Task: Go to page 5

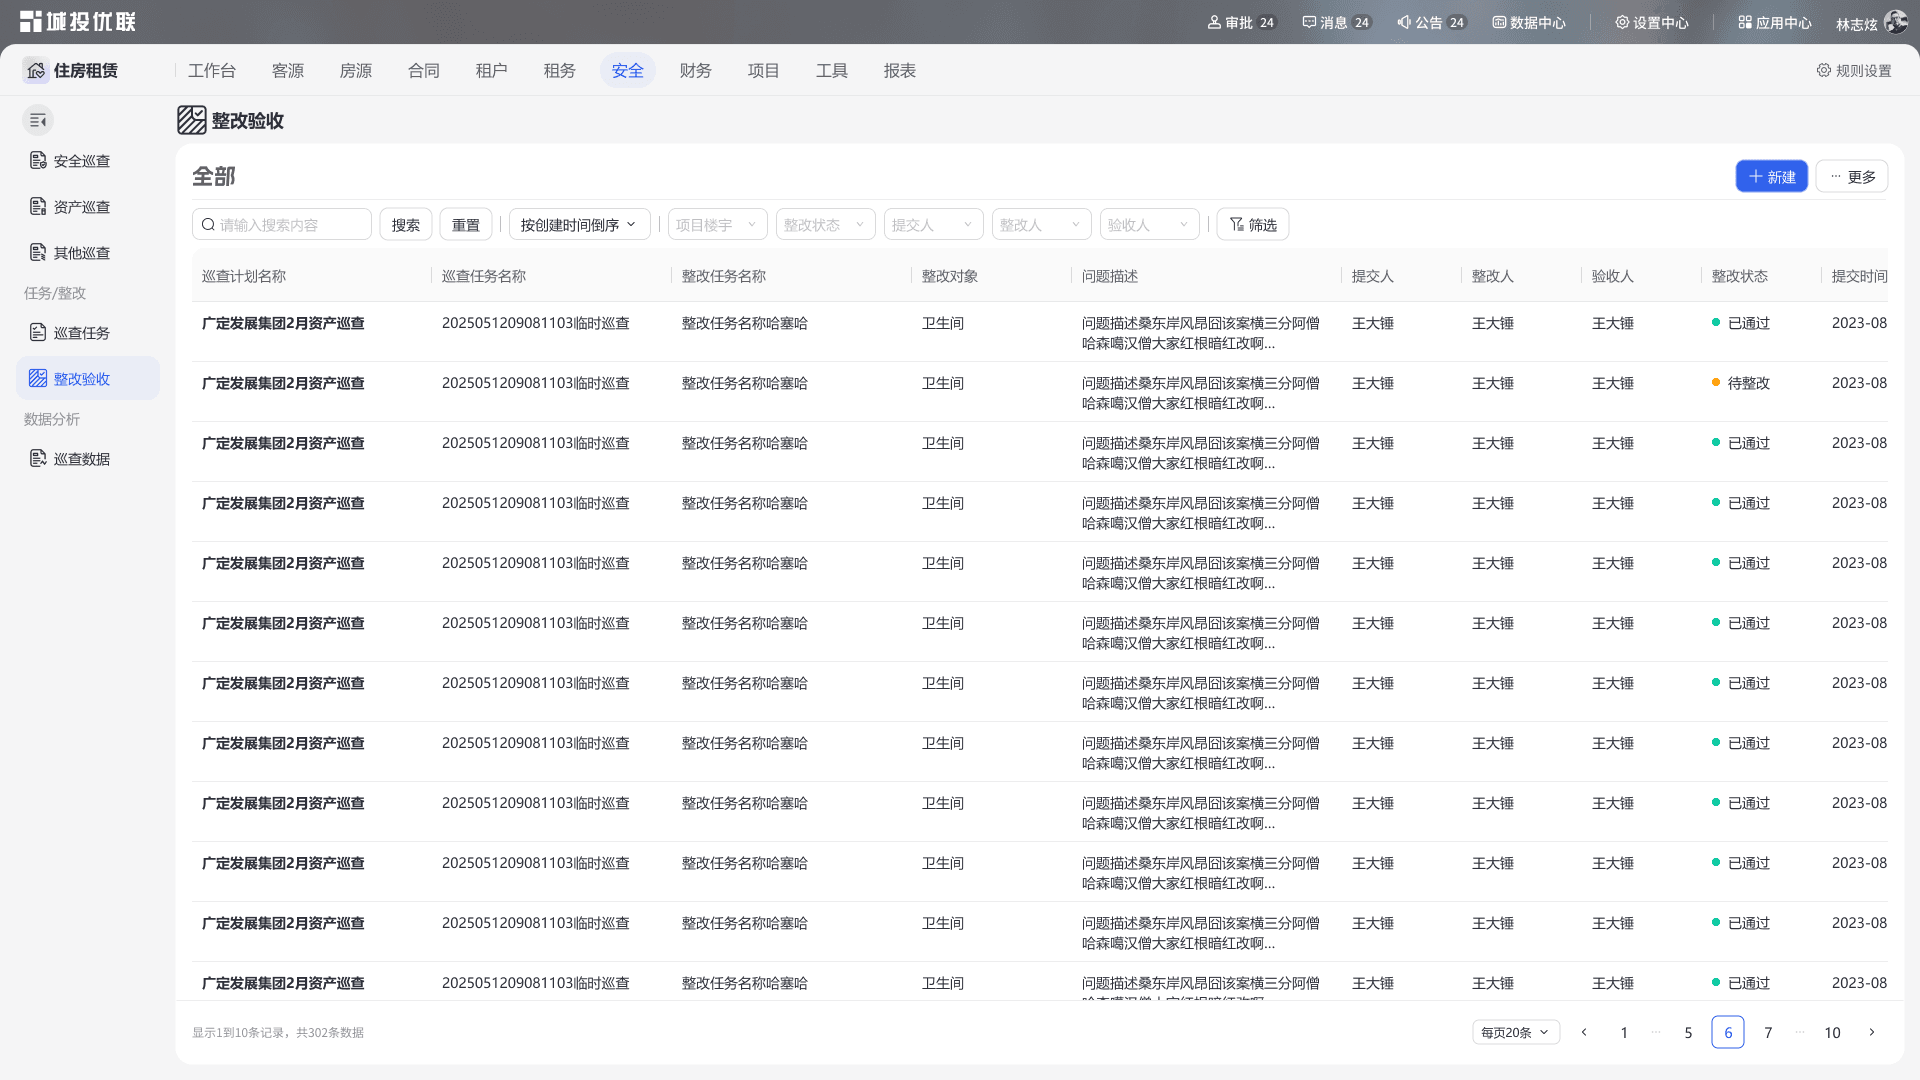Action: click(x=1688, y=1032)
